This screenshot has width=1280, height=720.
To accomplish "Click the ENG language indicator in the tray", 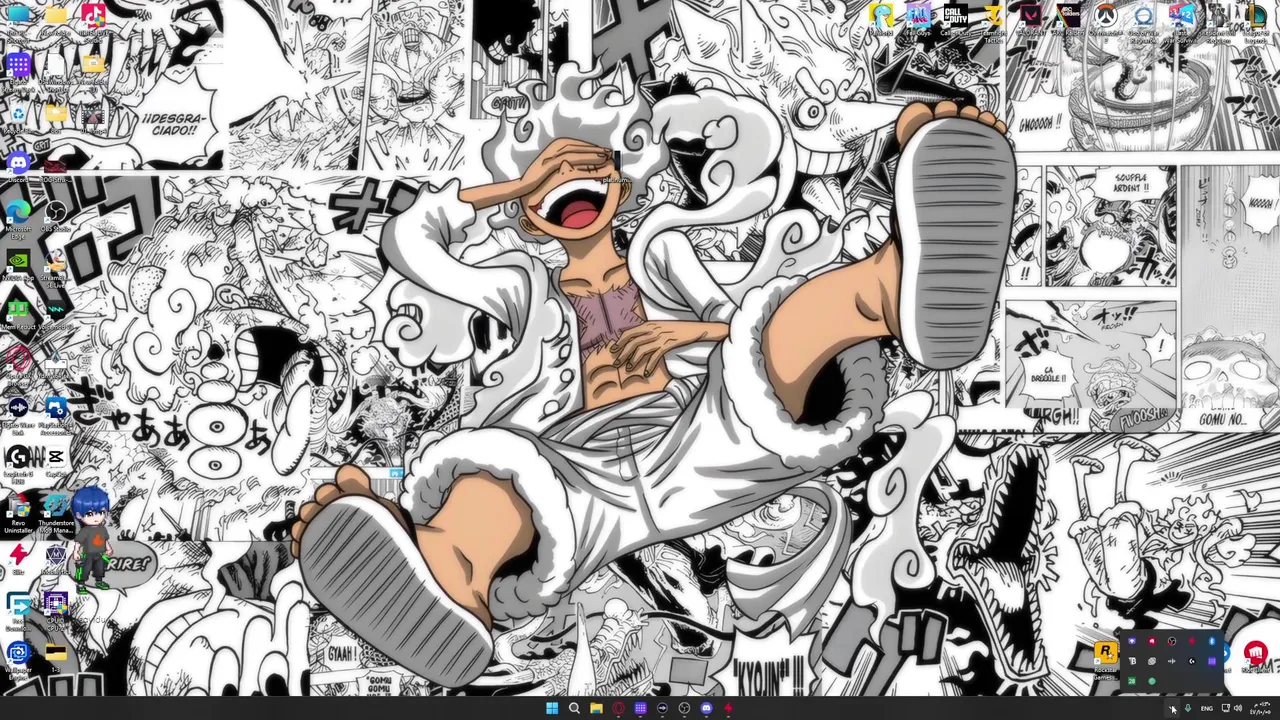I will click(1207, 708).
